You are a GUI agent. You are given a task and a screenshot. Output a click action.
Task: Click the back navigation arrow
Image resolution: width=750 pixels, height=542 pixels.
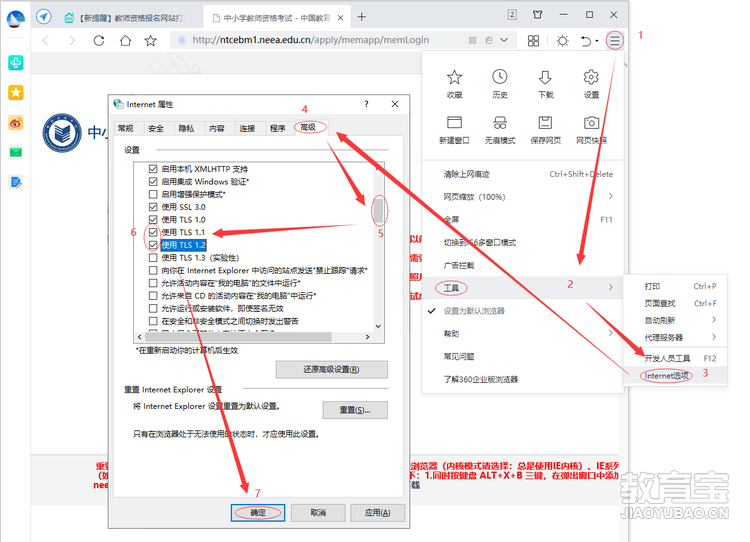coord(45,41)
